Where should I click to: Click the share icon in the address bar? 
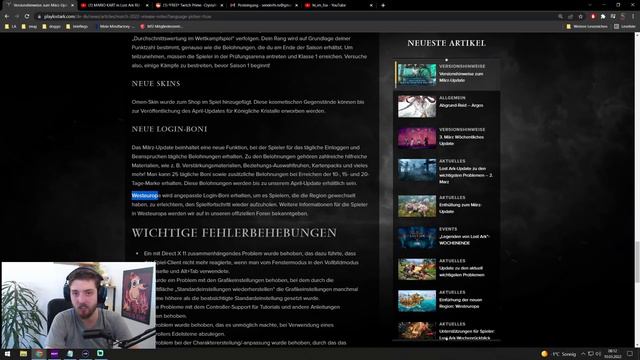[x=570, y=17]
